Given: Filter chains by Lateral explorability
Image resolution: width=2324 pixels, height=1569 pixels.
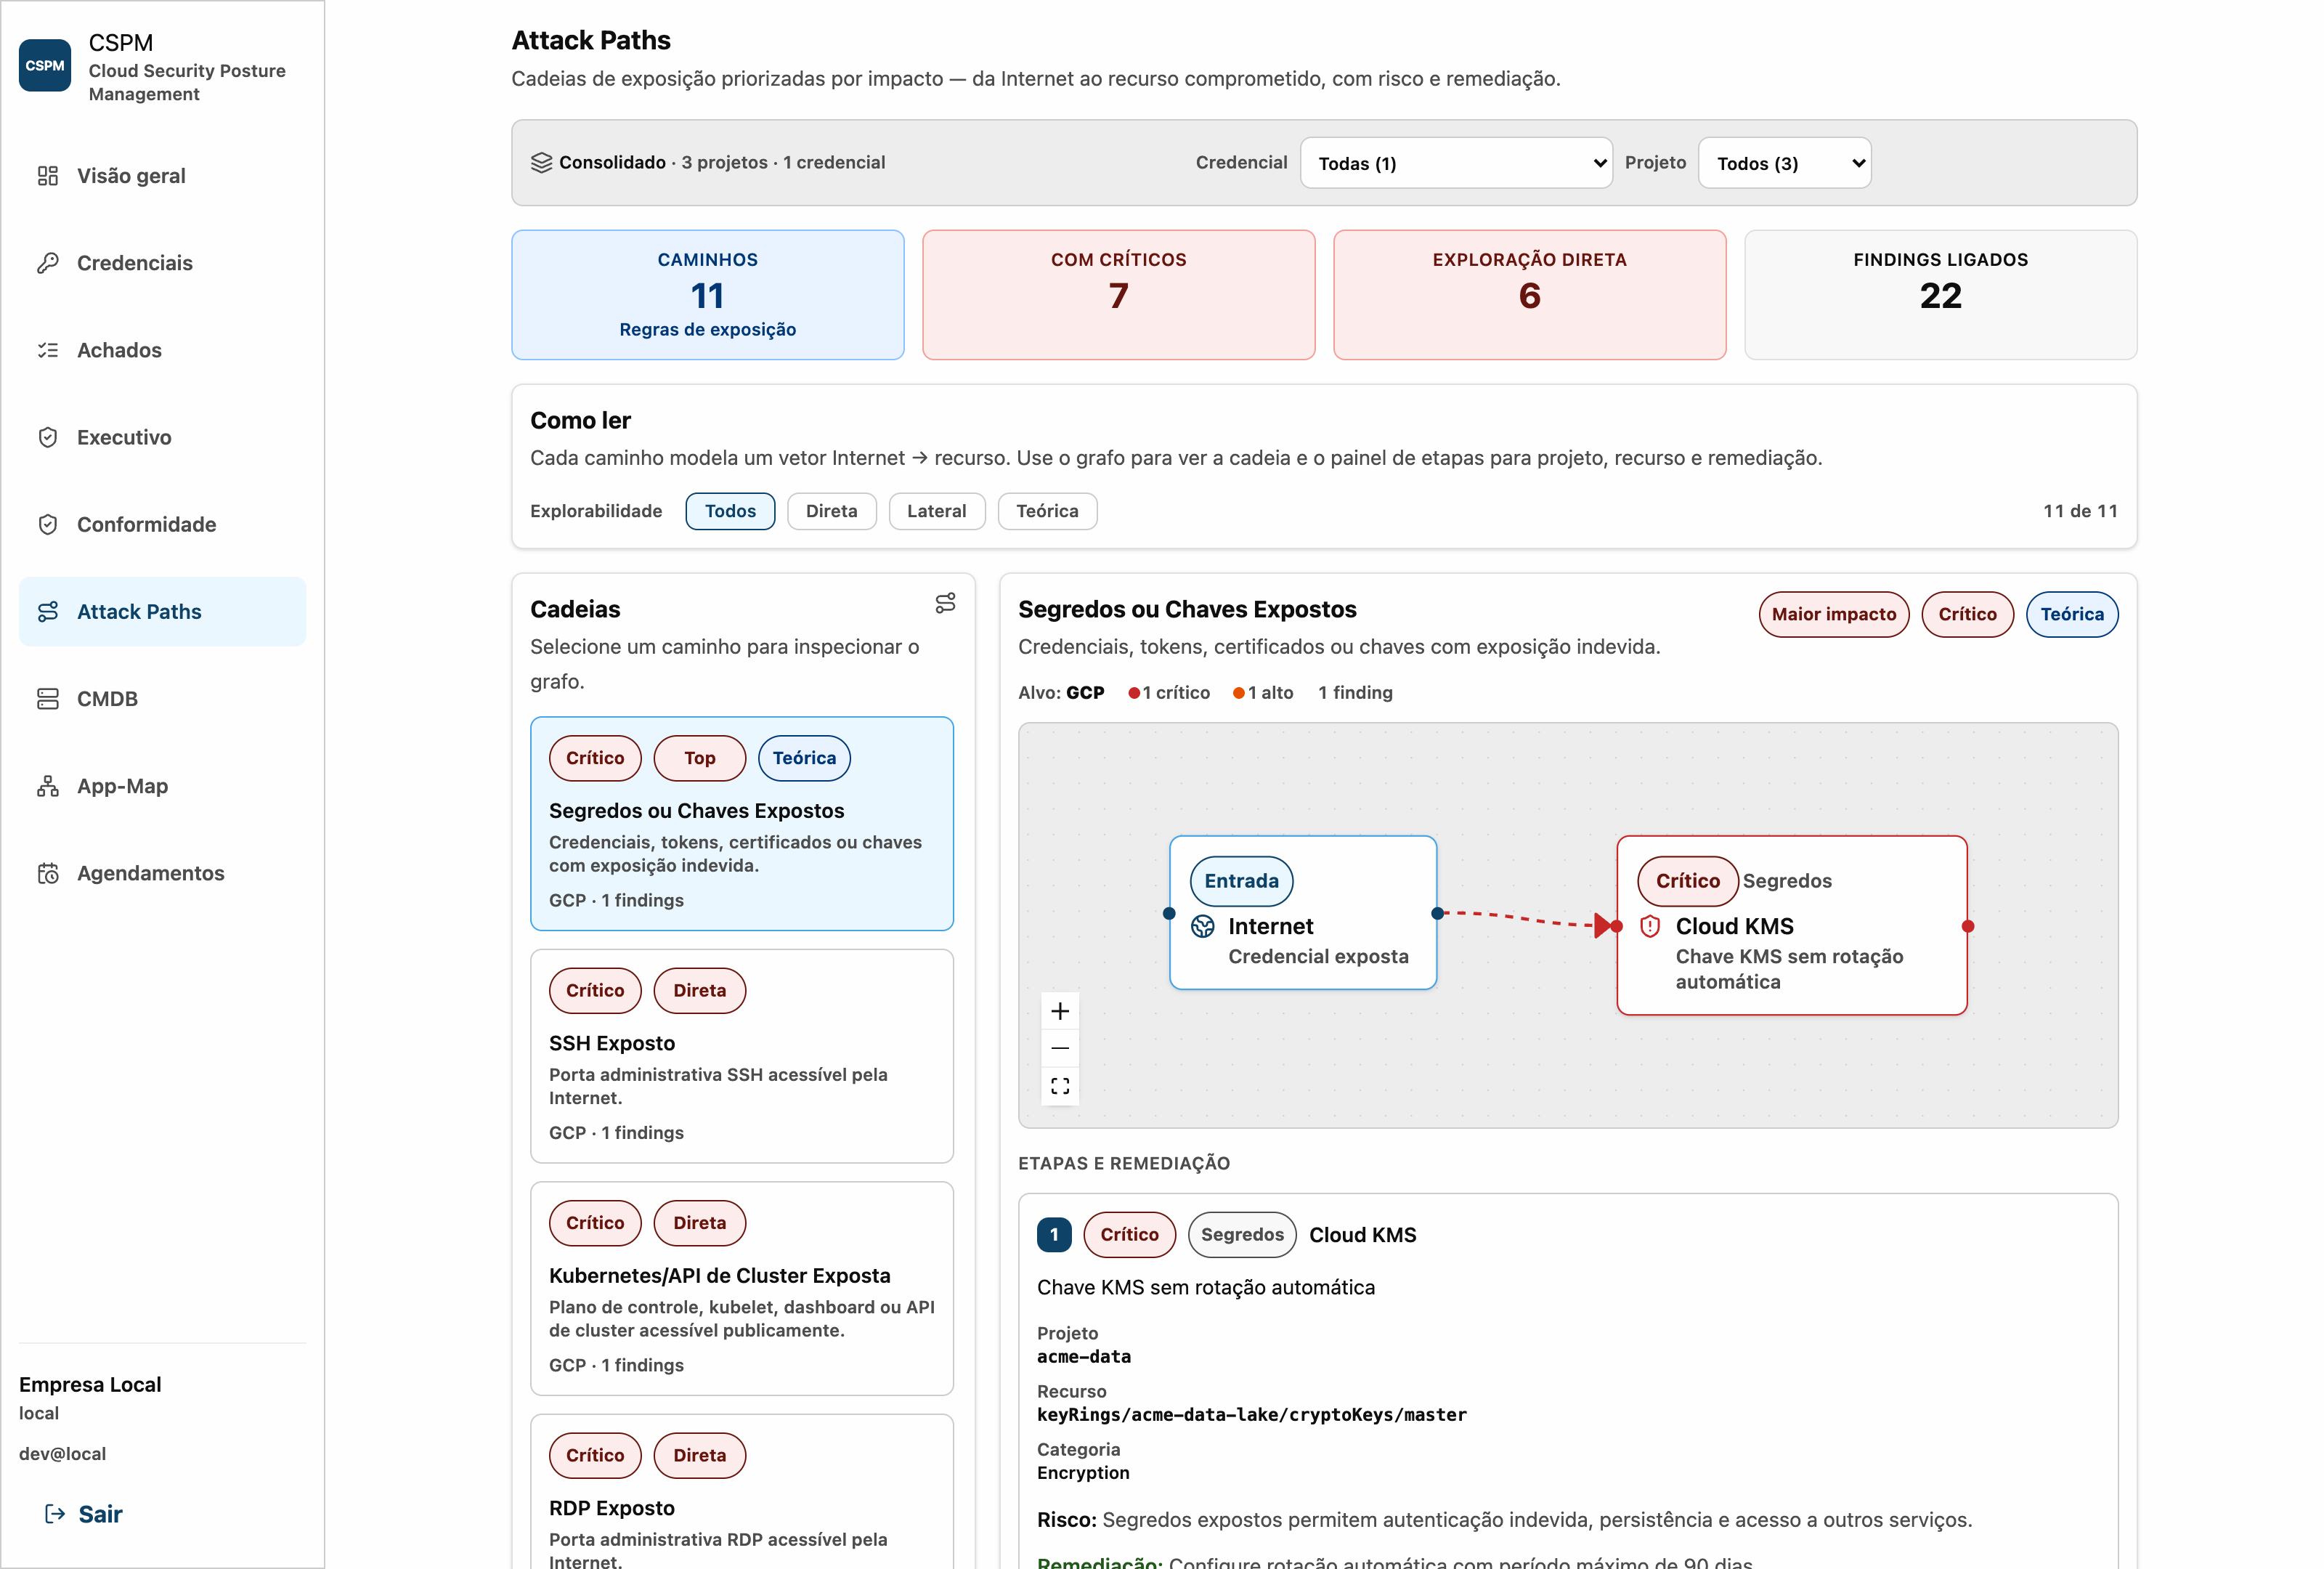Looking at the screenshot, I should coord(936,511).
